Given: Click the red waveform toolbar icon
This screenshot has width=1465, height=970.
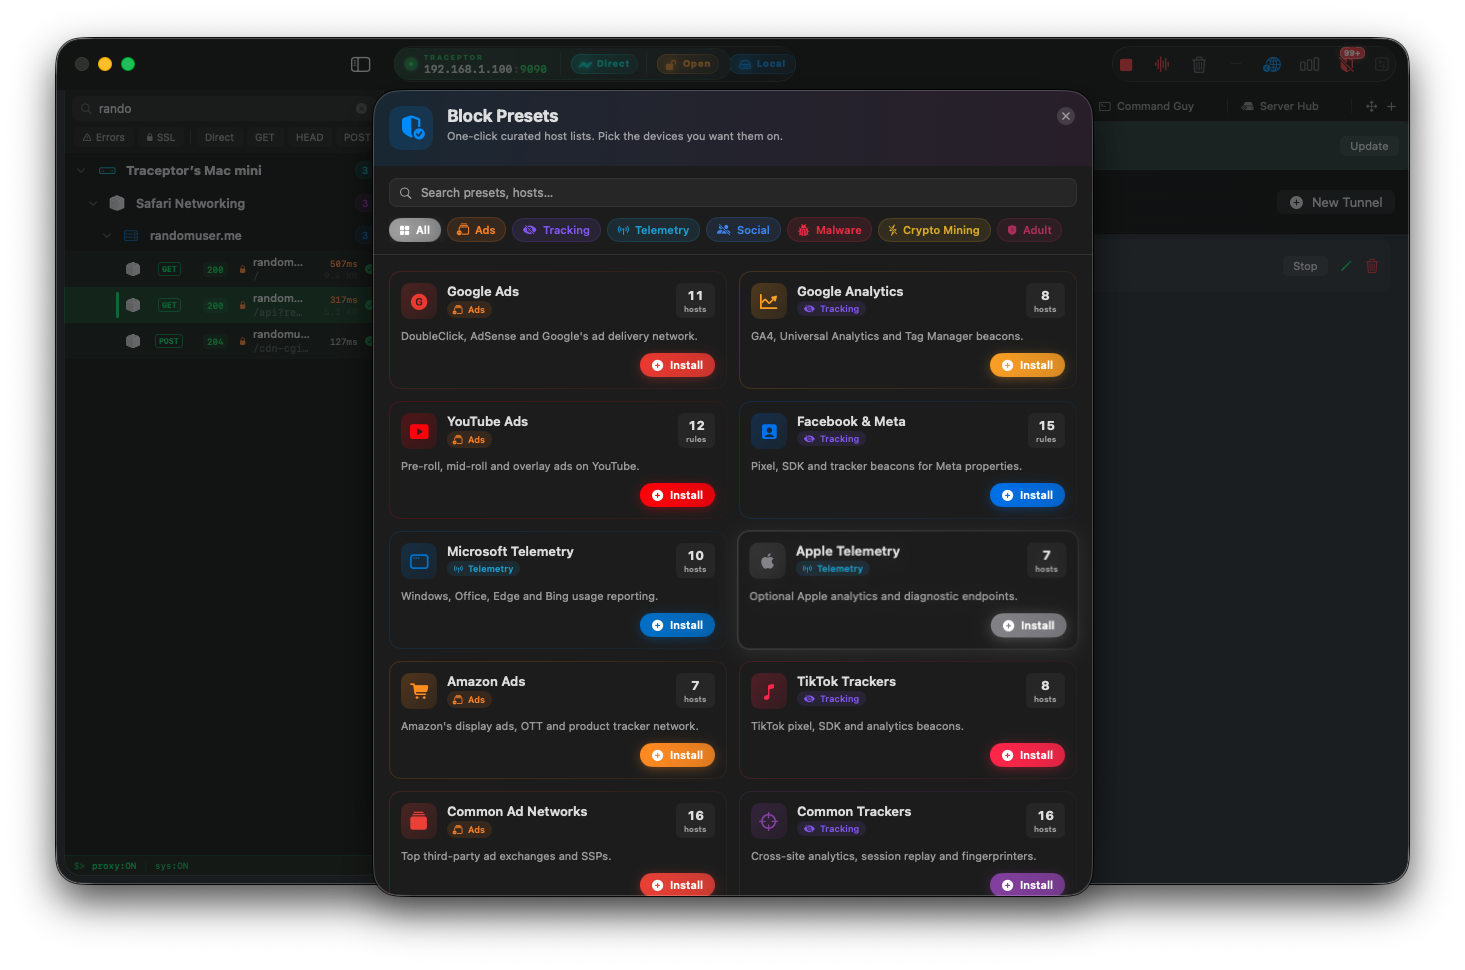Looking at the screenshot, I should coord(1162,65).
